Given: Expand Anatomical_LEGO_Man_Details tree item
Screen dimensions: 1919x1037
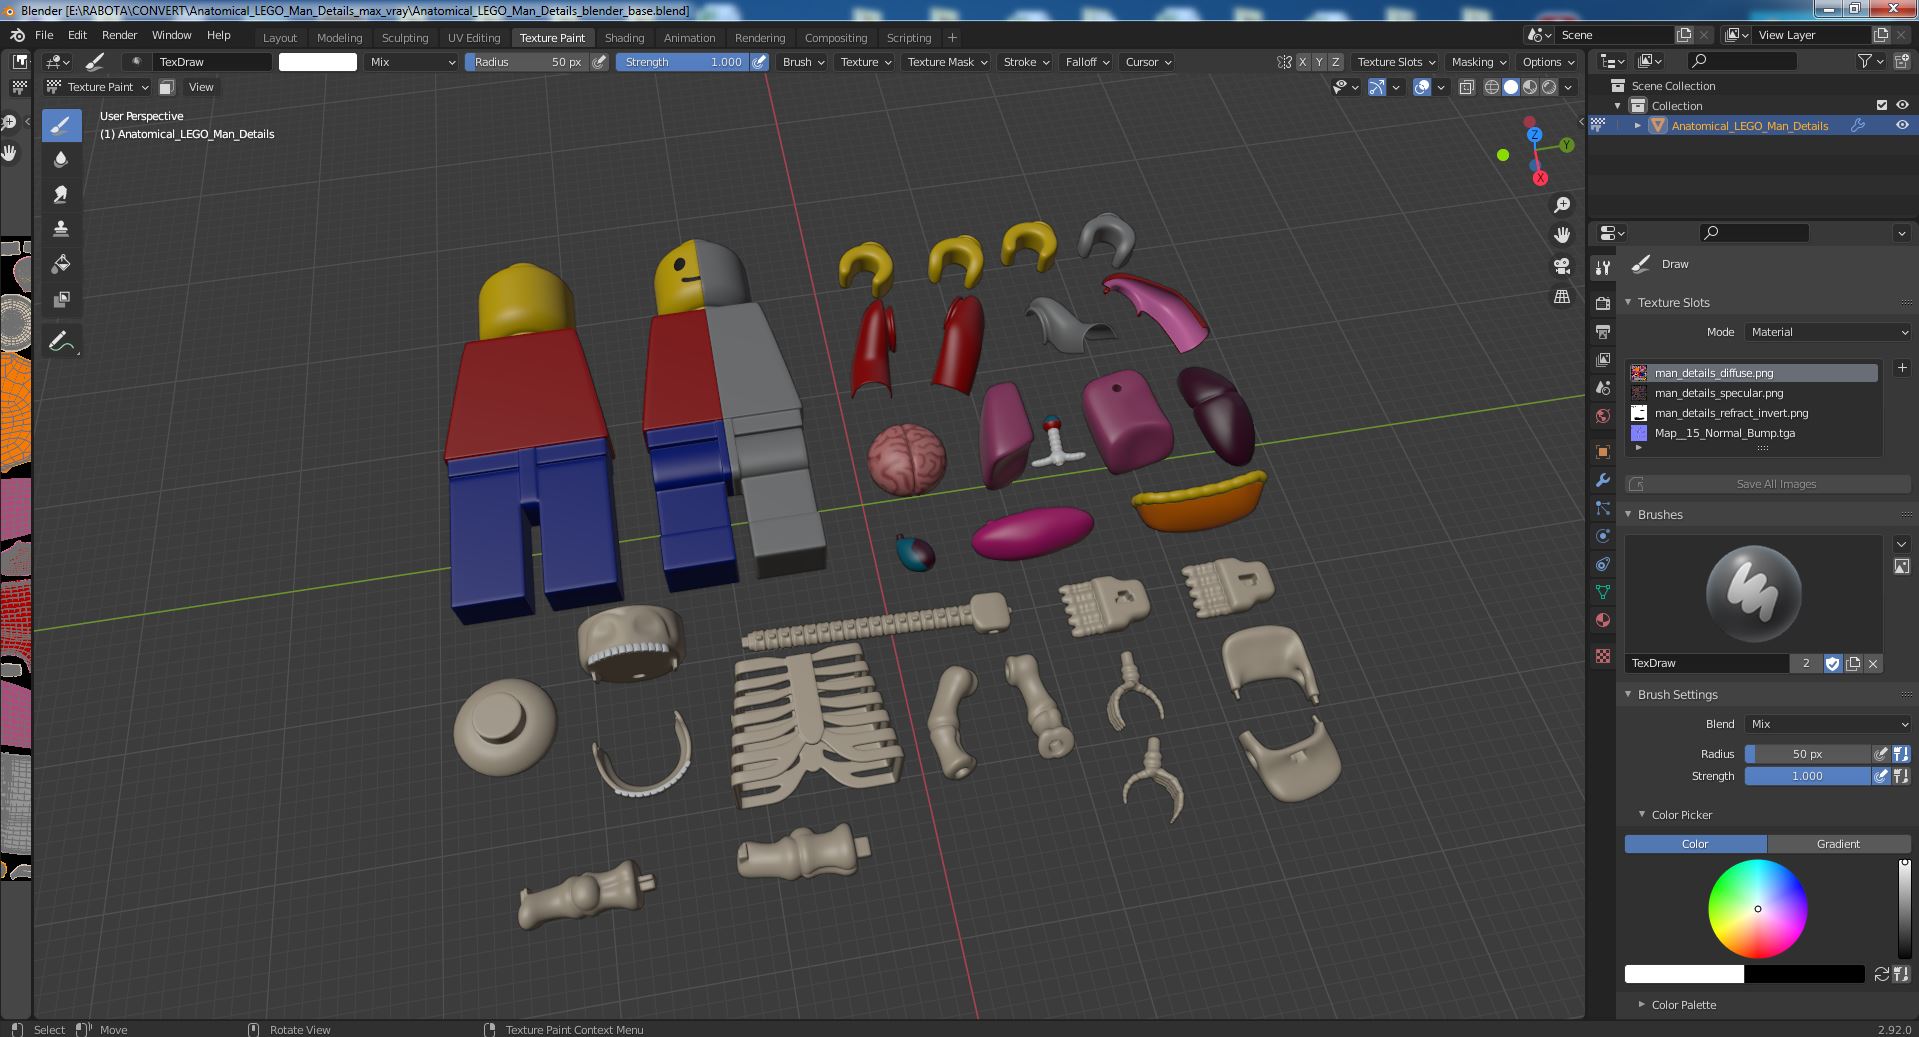Looking at the screenshot, I should pos(1637,126).
